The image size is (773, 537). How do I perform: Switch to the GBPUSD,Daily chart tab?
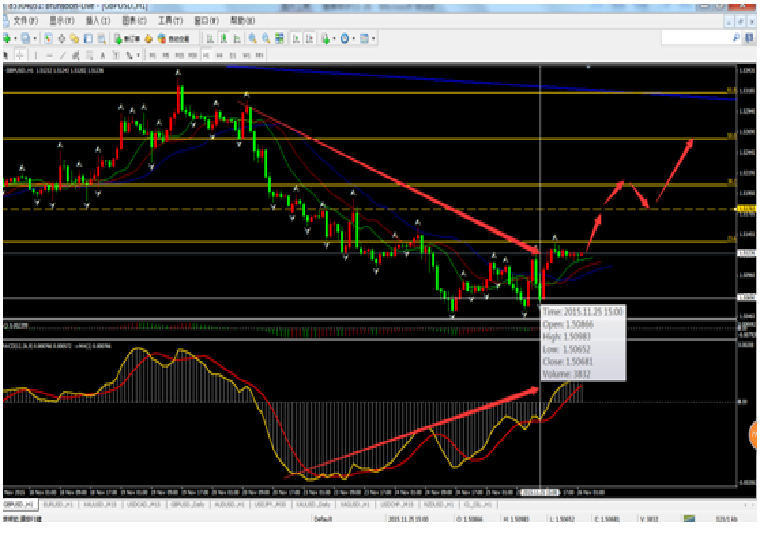(187, 504)
